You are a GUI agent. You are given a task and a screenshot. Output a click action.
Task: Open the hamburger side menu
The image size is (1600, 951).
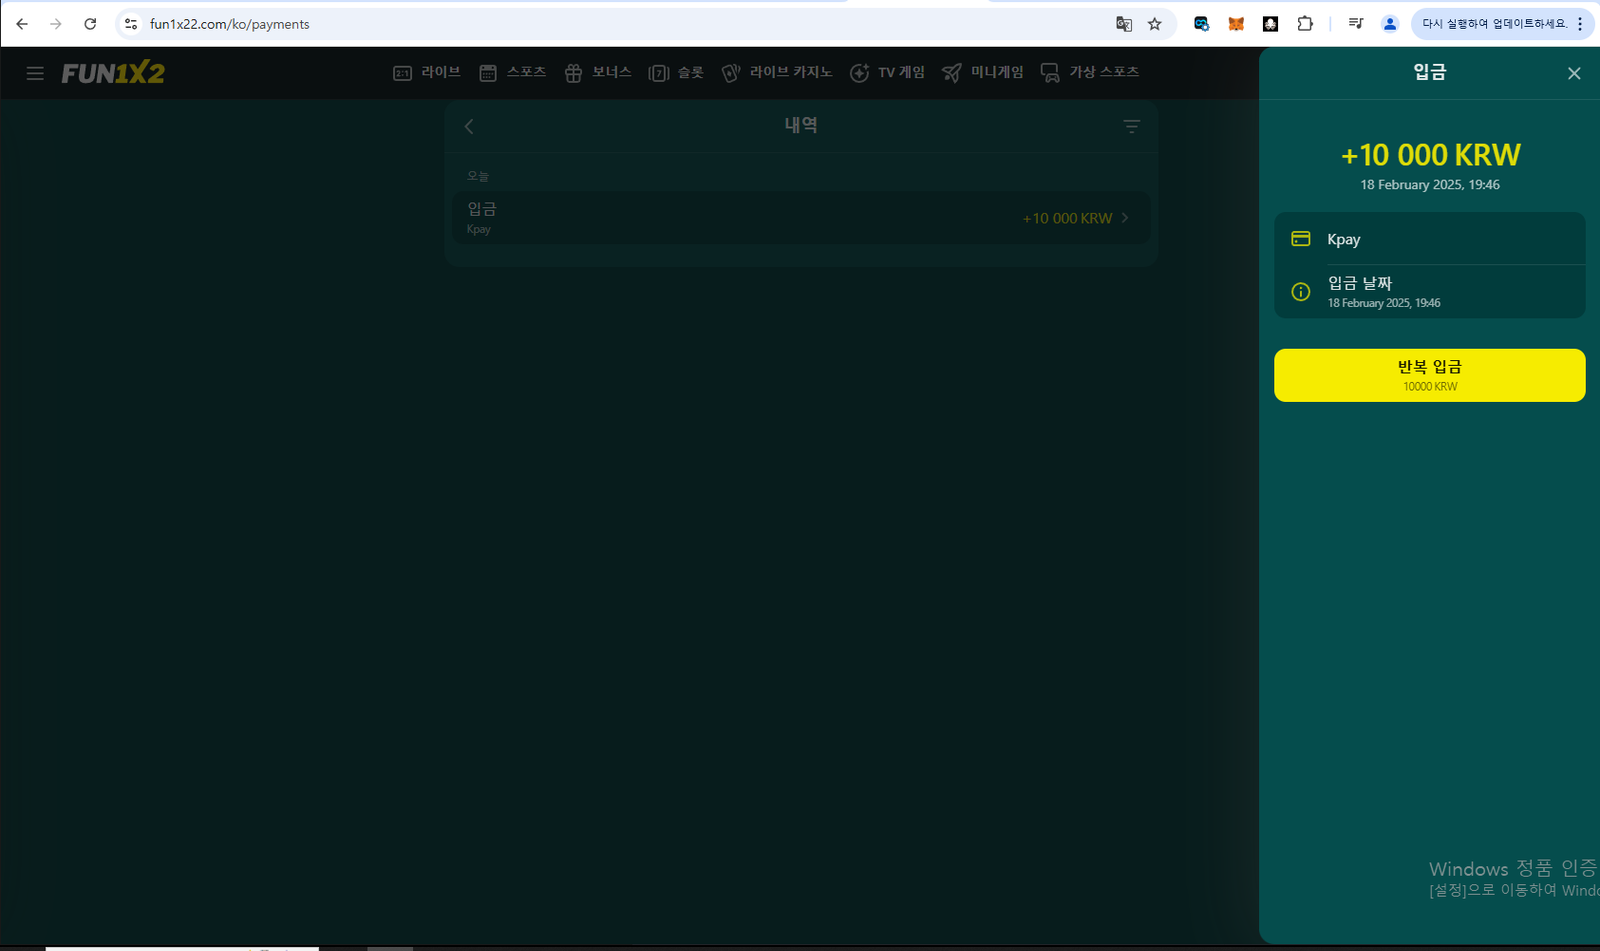point(35,73)
